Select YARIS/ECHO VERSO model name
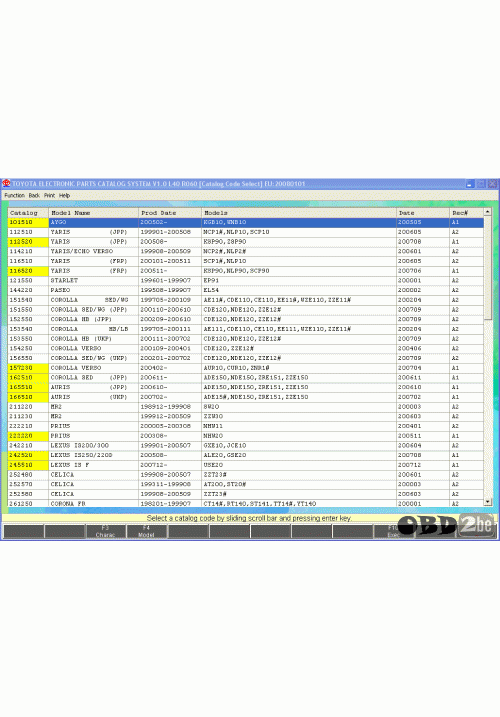Screen dimensions: 500x717 click(93, 251)
